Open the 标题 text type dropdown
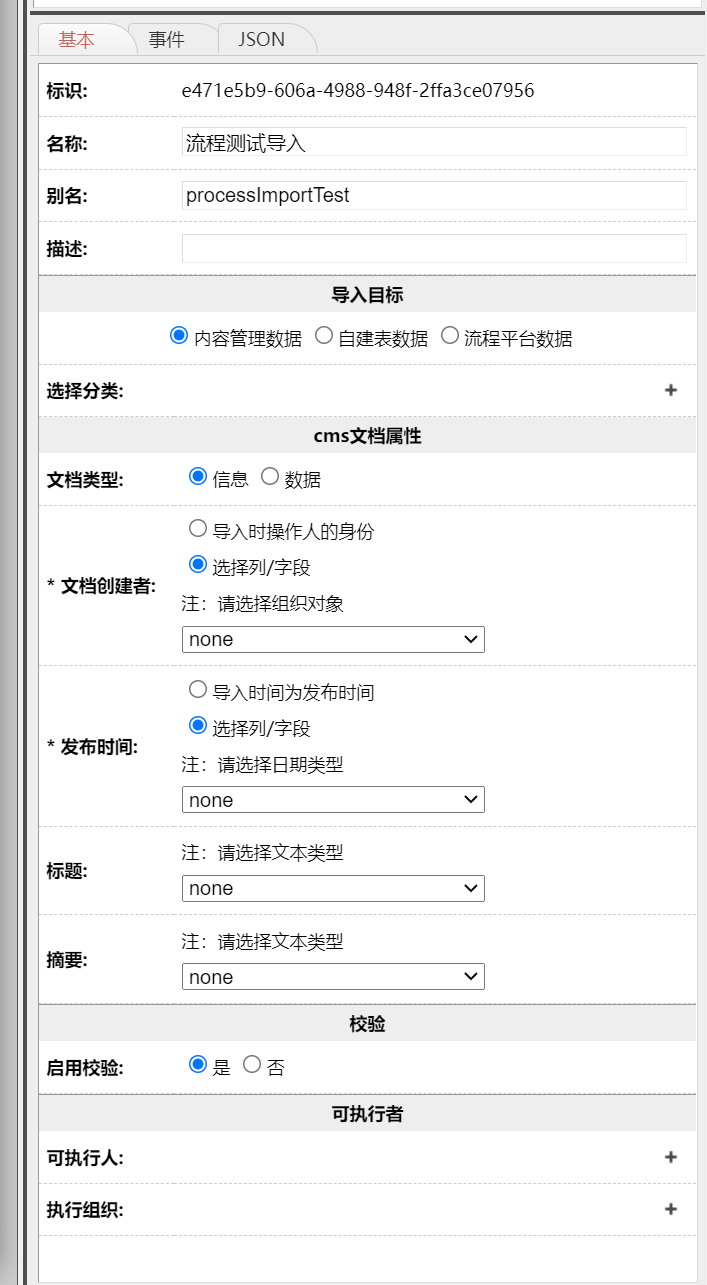 pyautogui.click(x=333, y=888)
